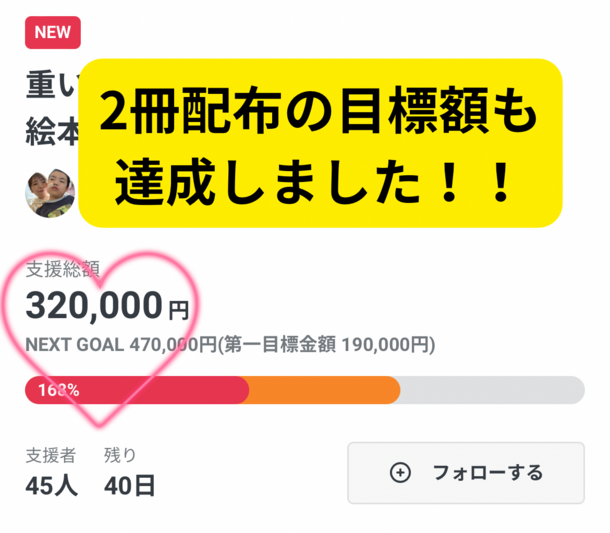Click the 45人 supporter count
The image size is (610, 533).
52,487
